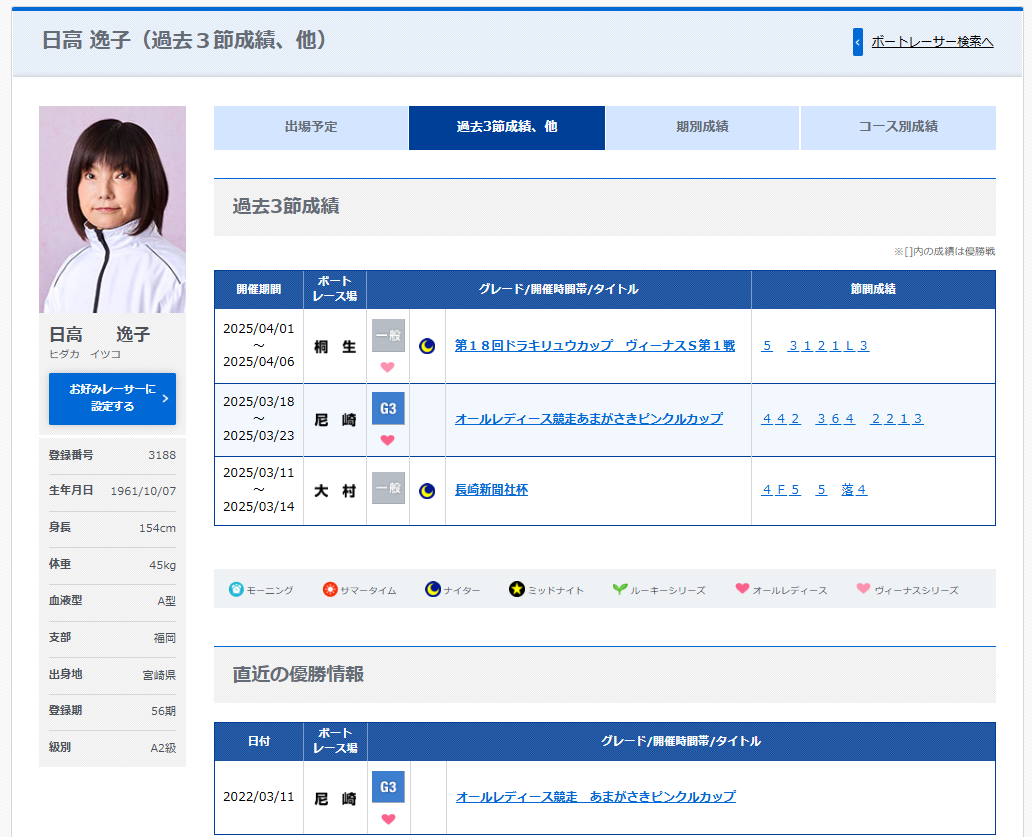This screenshot has width=1032, height=837.
Task: Click the G3 grade badge for the 尼崎 race
Action: [x=388, y=407]
